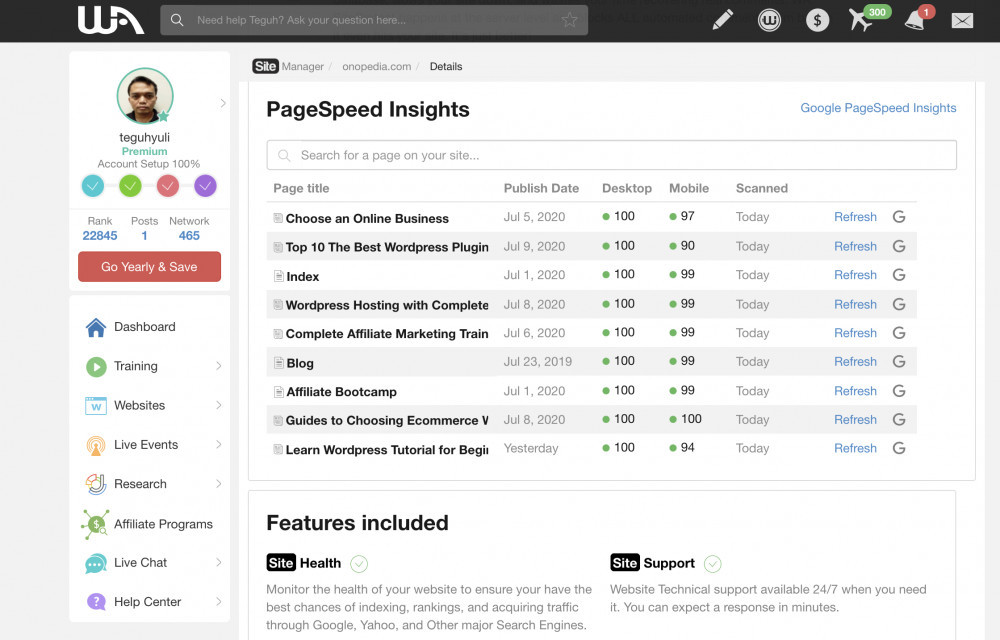Click the star icon in help search bar
The height and width of the screenshot is (640, 1000).
pos(569,20)
